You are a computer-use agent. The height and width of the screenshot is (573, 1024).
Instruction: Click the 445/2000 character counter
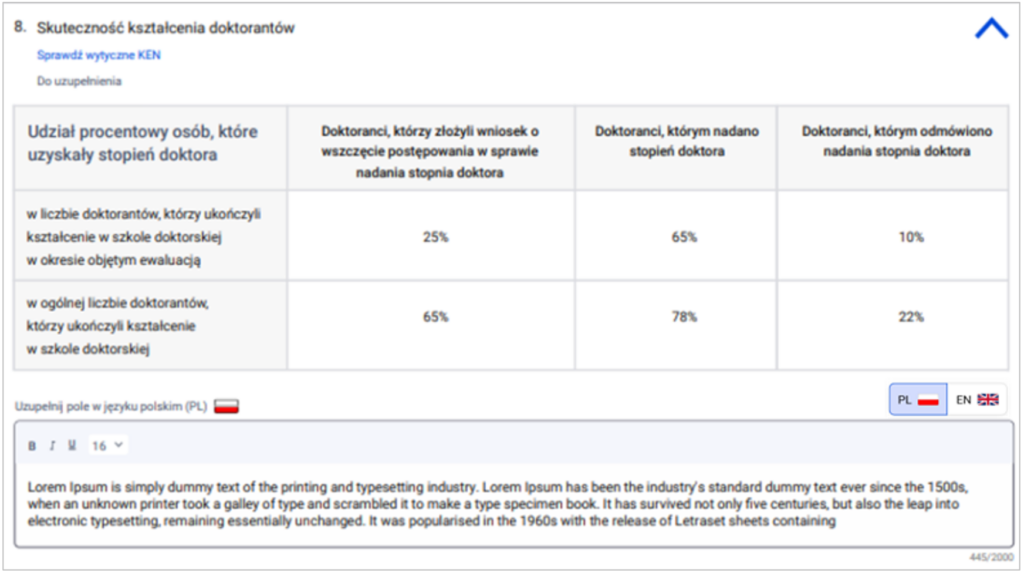991,557
